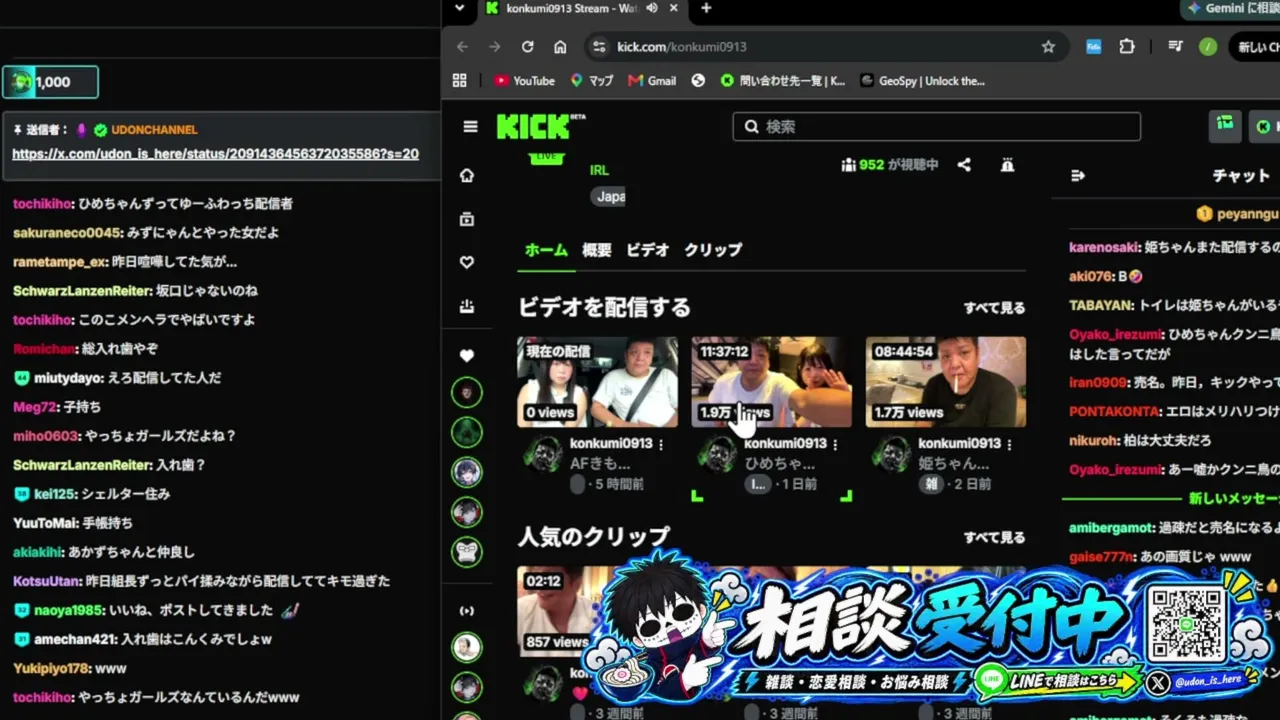Click username Romichan in left chat overlay
Screen dimensions: 1280x720
click(x=44, y=349)
